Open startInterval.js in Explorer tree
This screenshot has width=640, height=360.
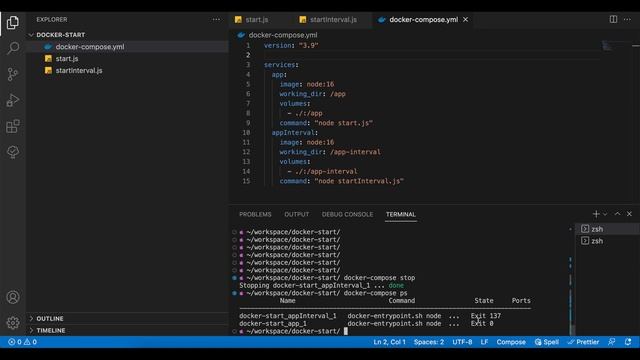coord(79,70)
